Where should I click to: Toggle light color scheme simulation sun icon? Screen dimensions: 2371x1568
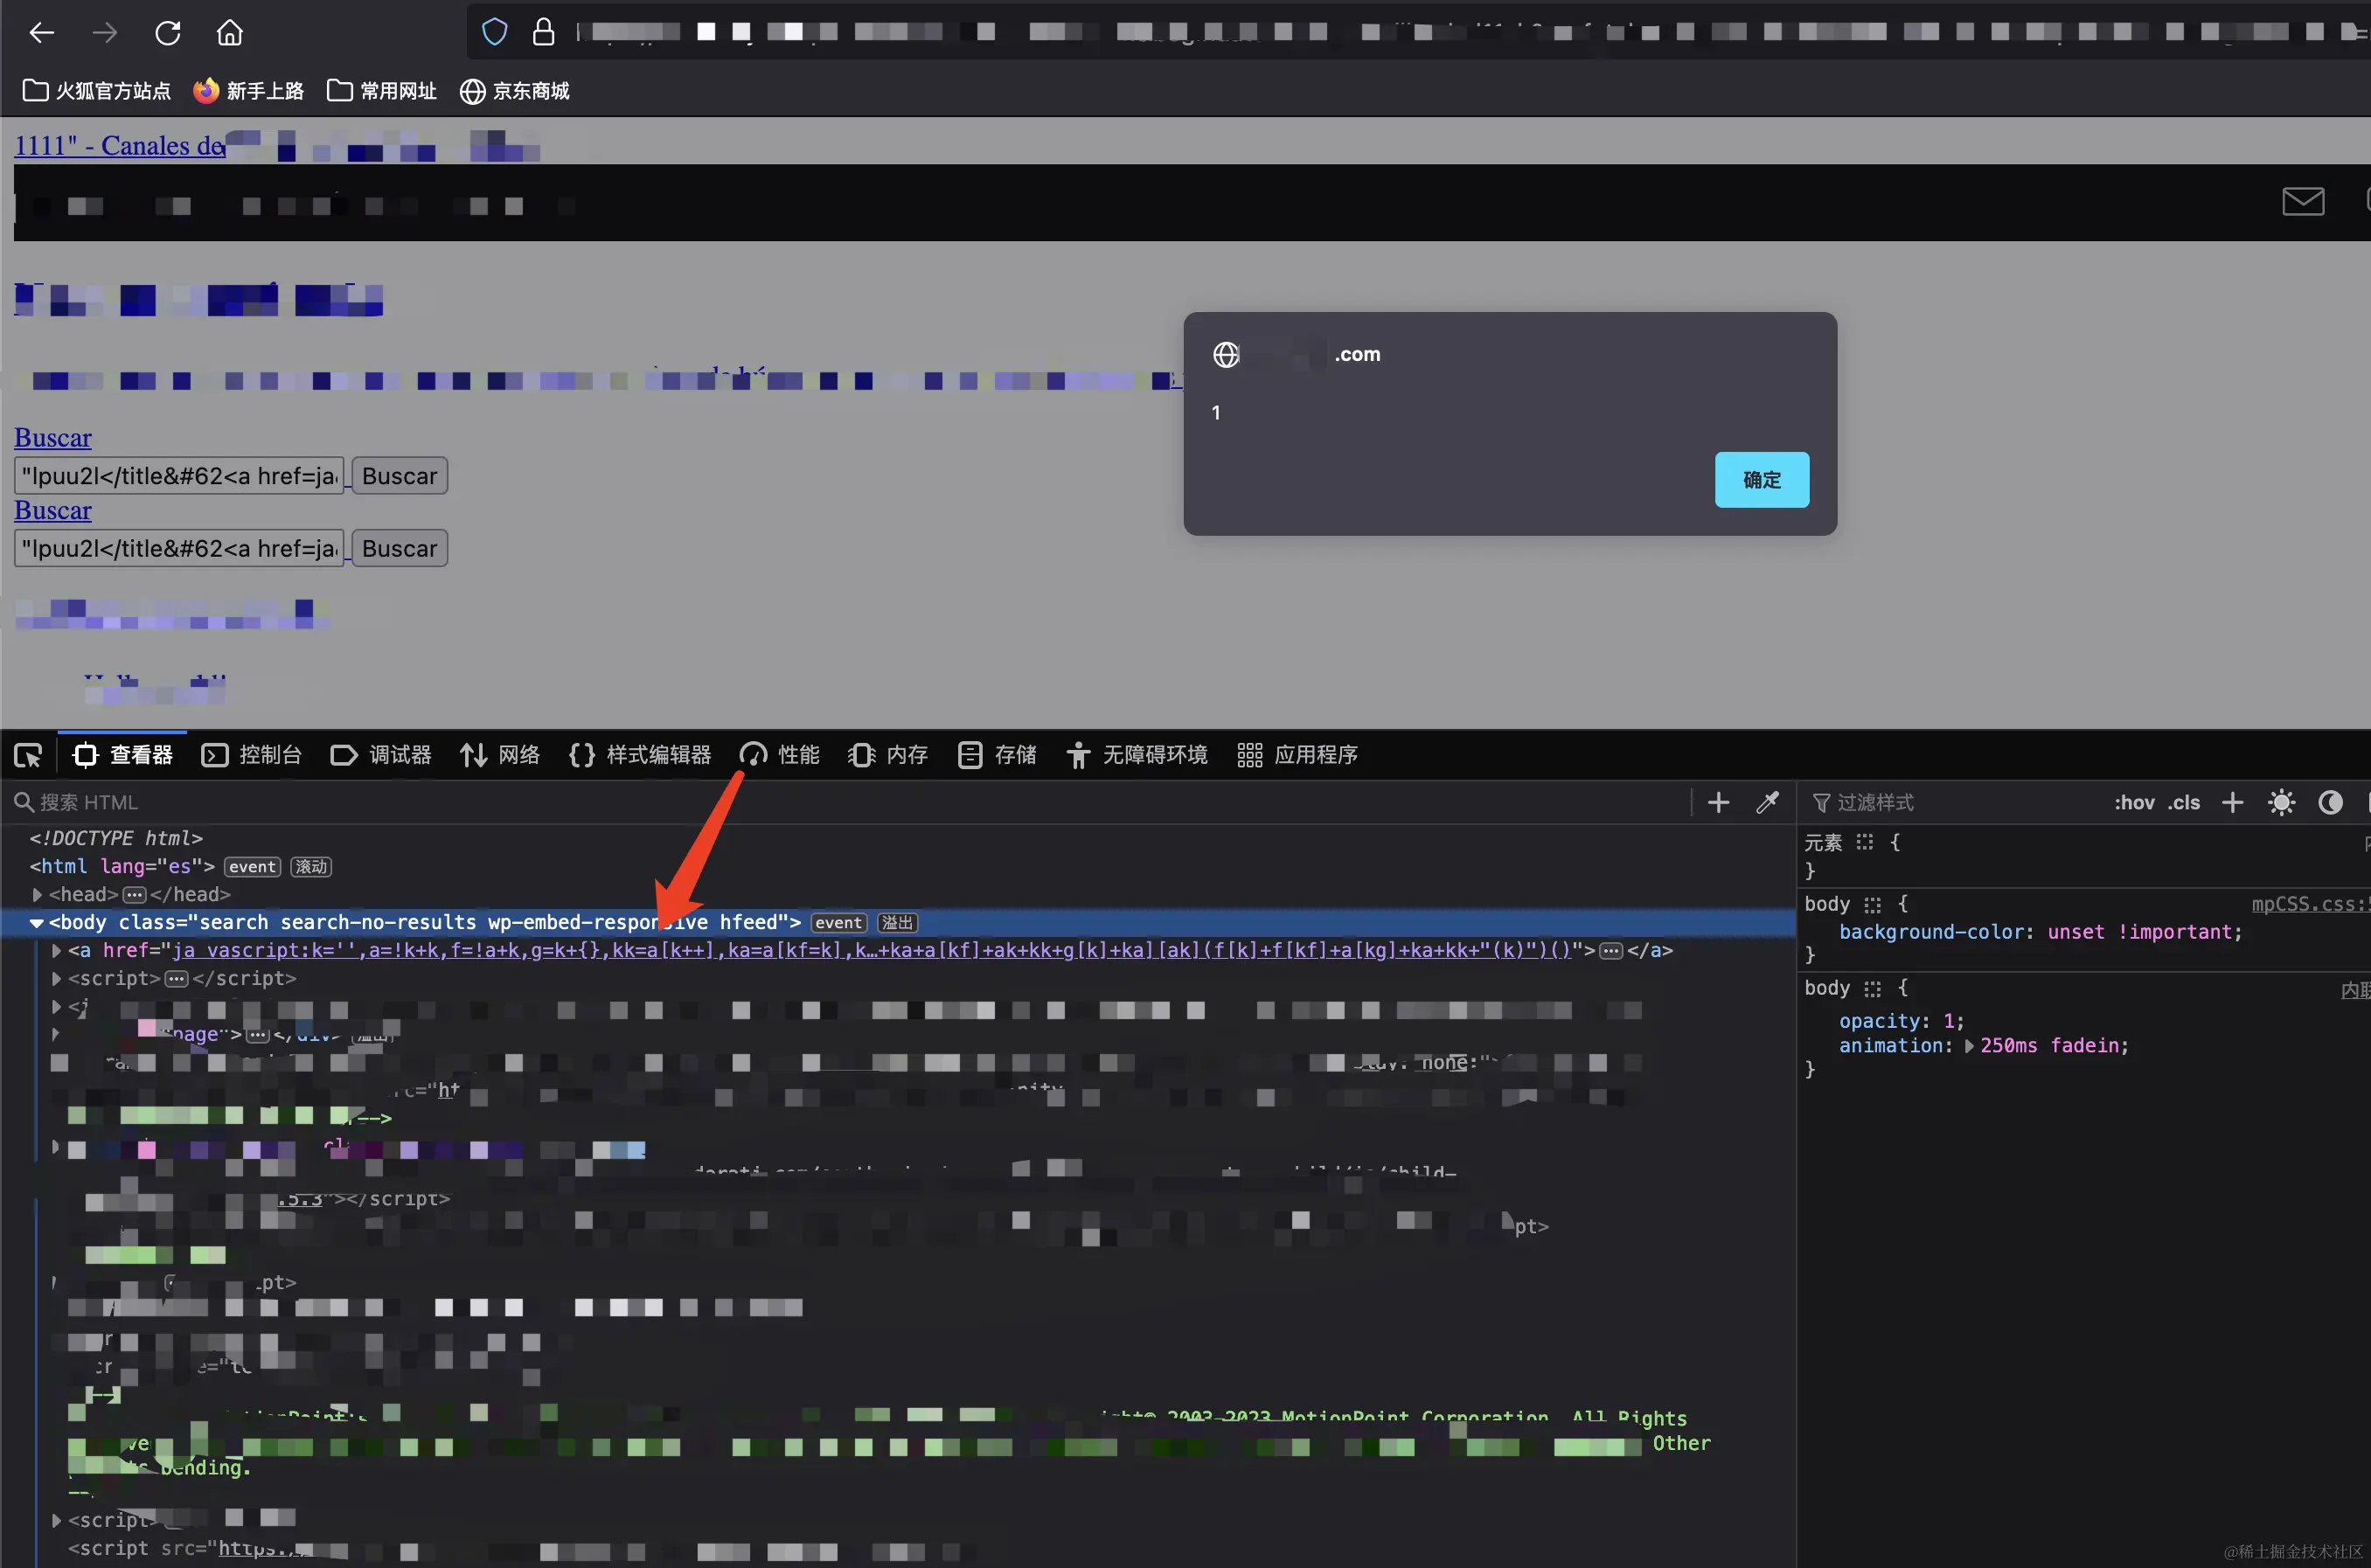pyautogui.click(x=2281, y=802)
